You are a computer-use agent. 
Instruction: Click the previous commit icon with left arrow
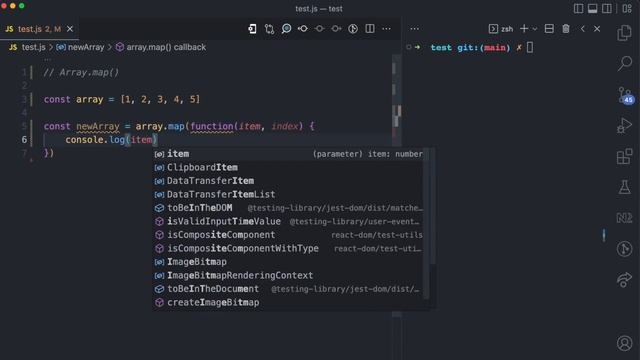click(x=303, y=29)
